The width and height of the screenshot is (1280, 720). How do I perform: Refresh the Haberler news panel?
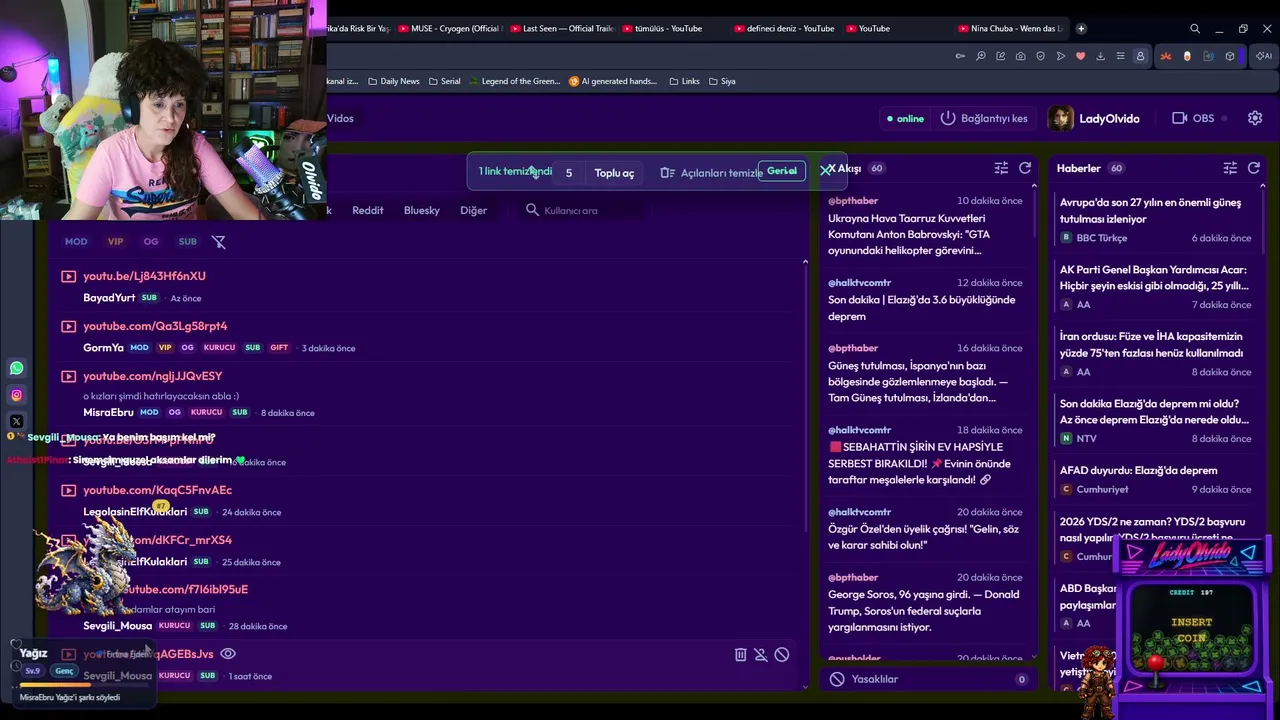(x=1254, y=168)
